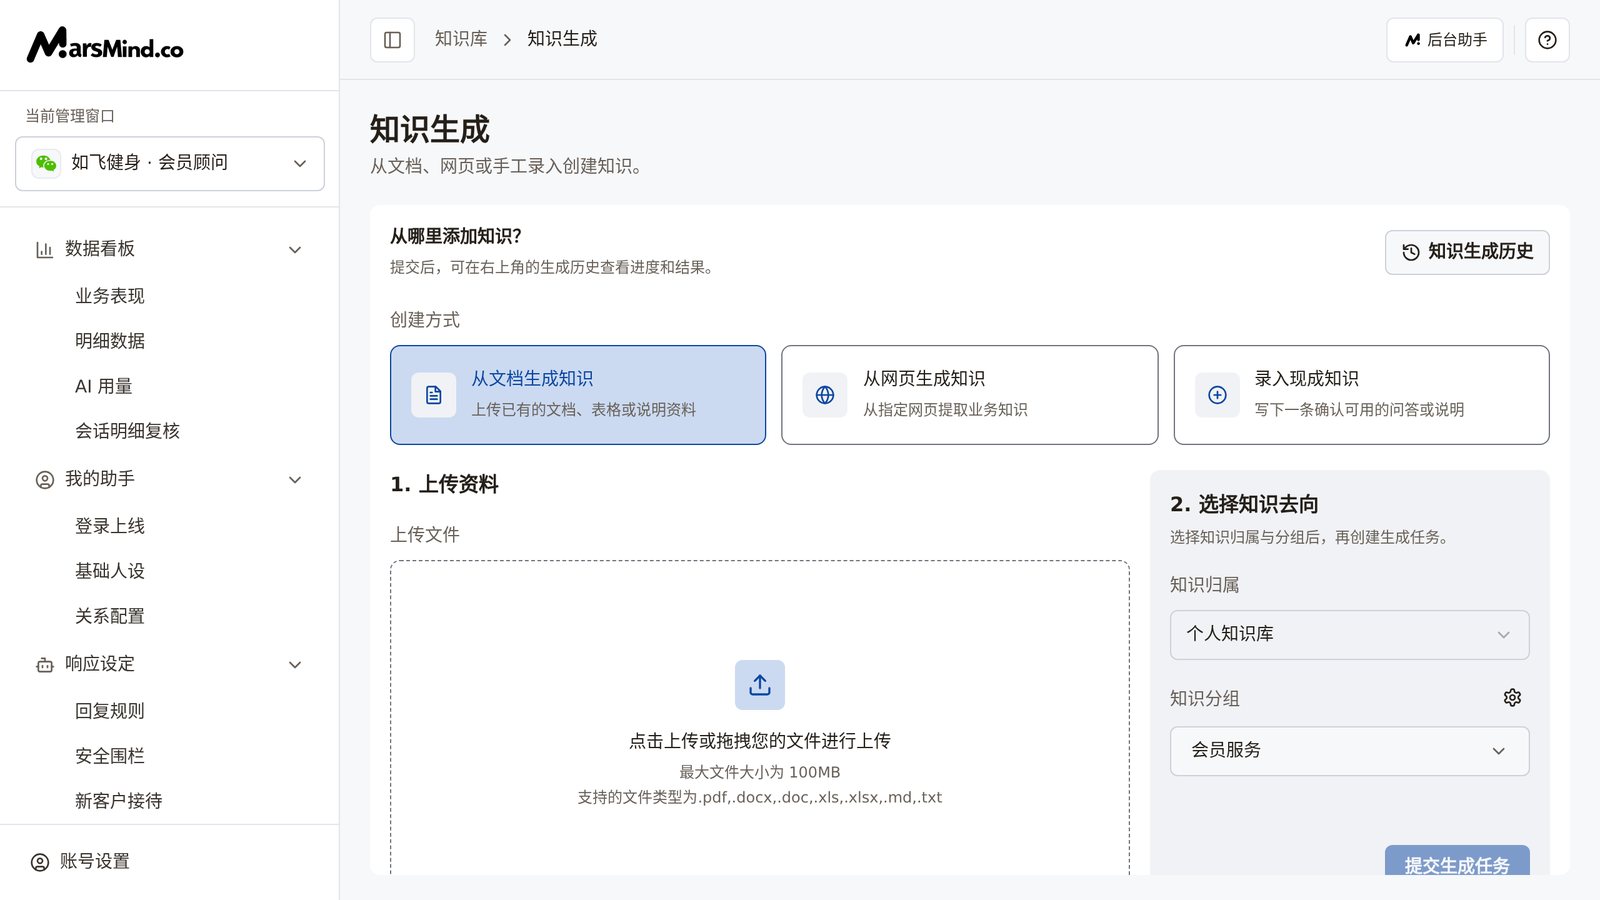Open 关系配置 menu item

[x=110, y=616]
